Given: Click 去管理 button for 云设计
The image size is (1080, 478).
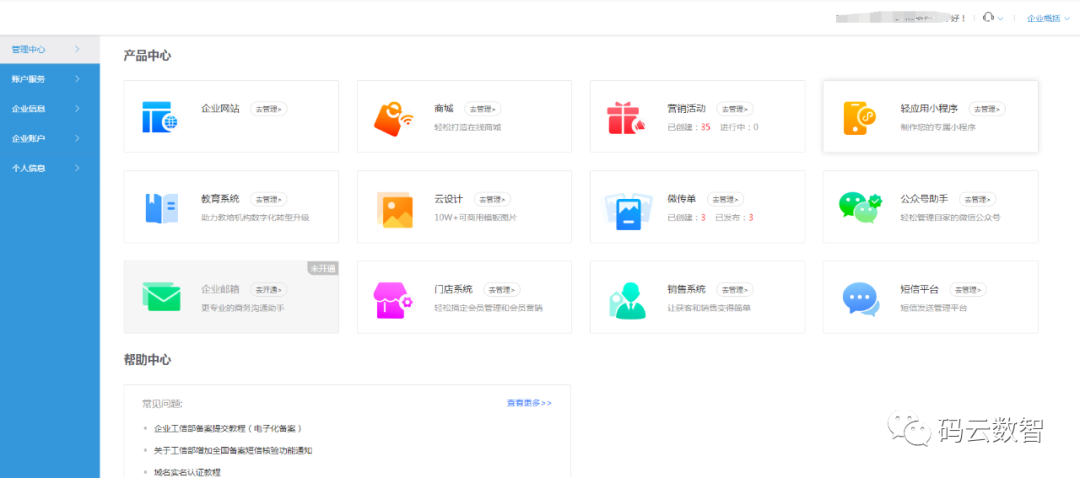Looking at the screenshot, I should 492,199.
